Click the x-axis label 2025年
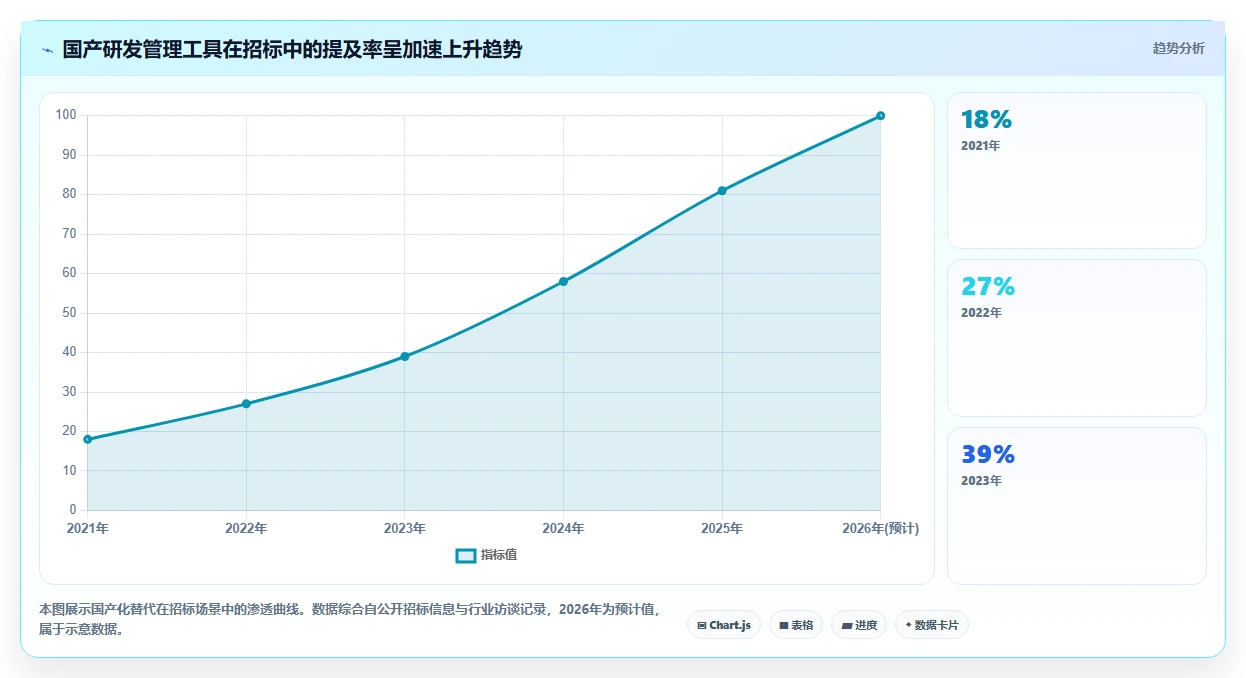This screenshot has height=678, width=1246. click(x=722, y=528)
